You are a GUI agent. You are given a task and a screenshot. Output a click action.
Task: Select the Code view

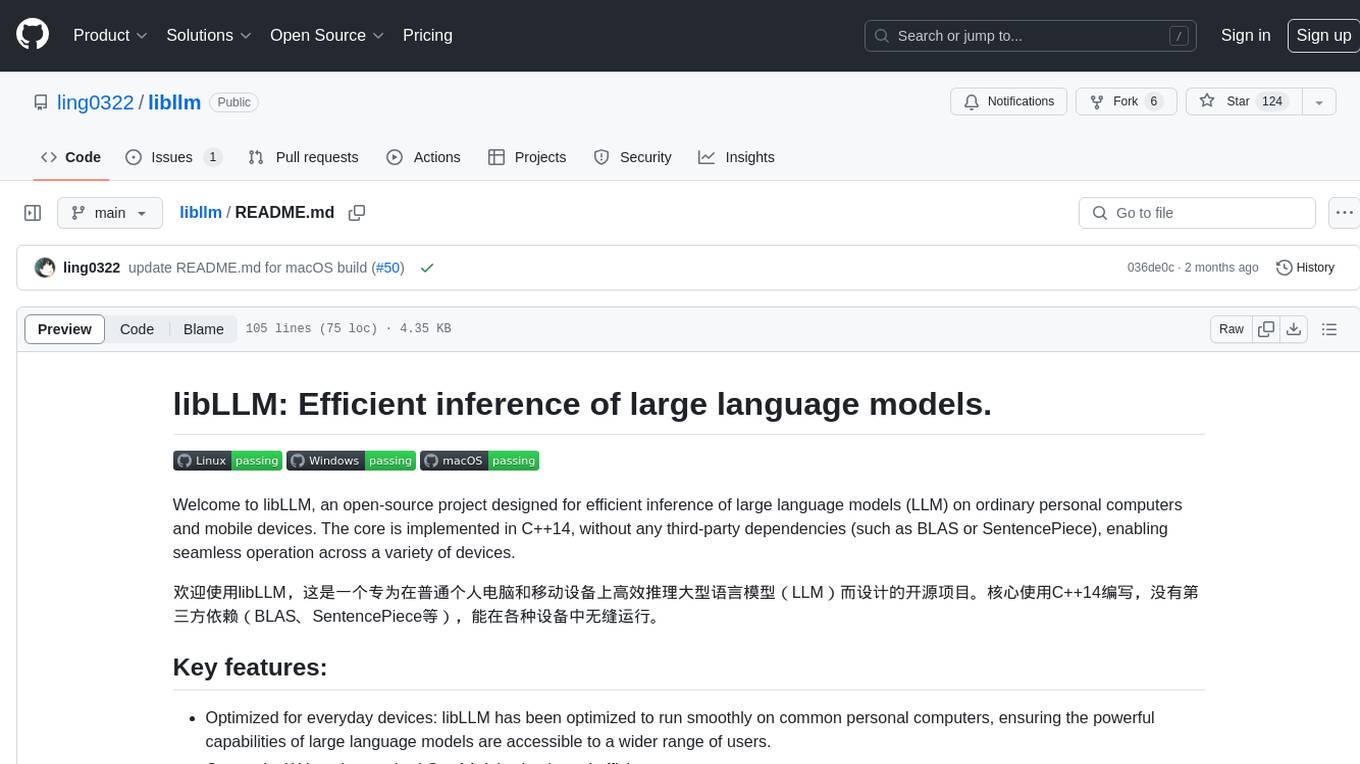click(x=137, y=329)
